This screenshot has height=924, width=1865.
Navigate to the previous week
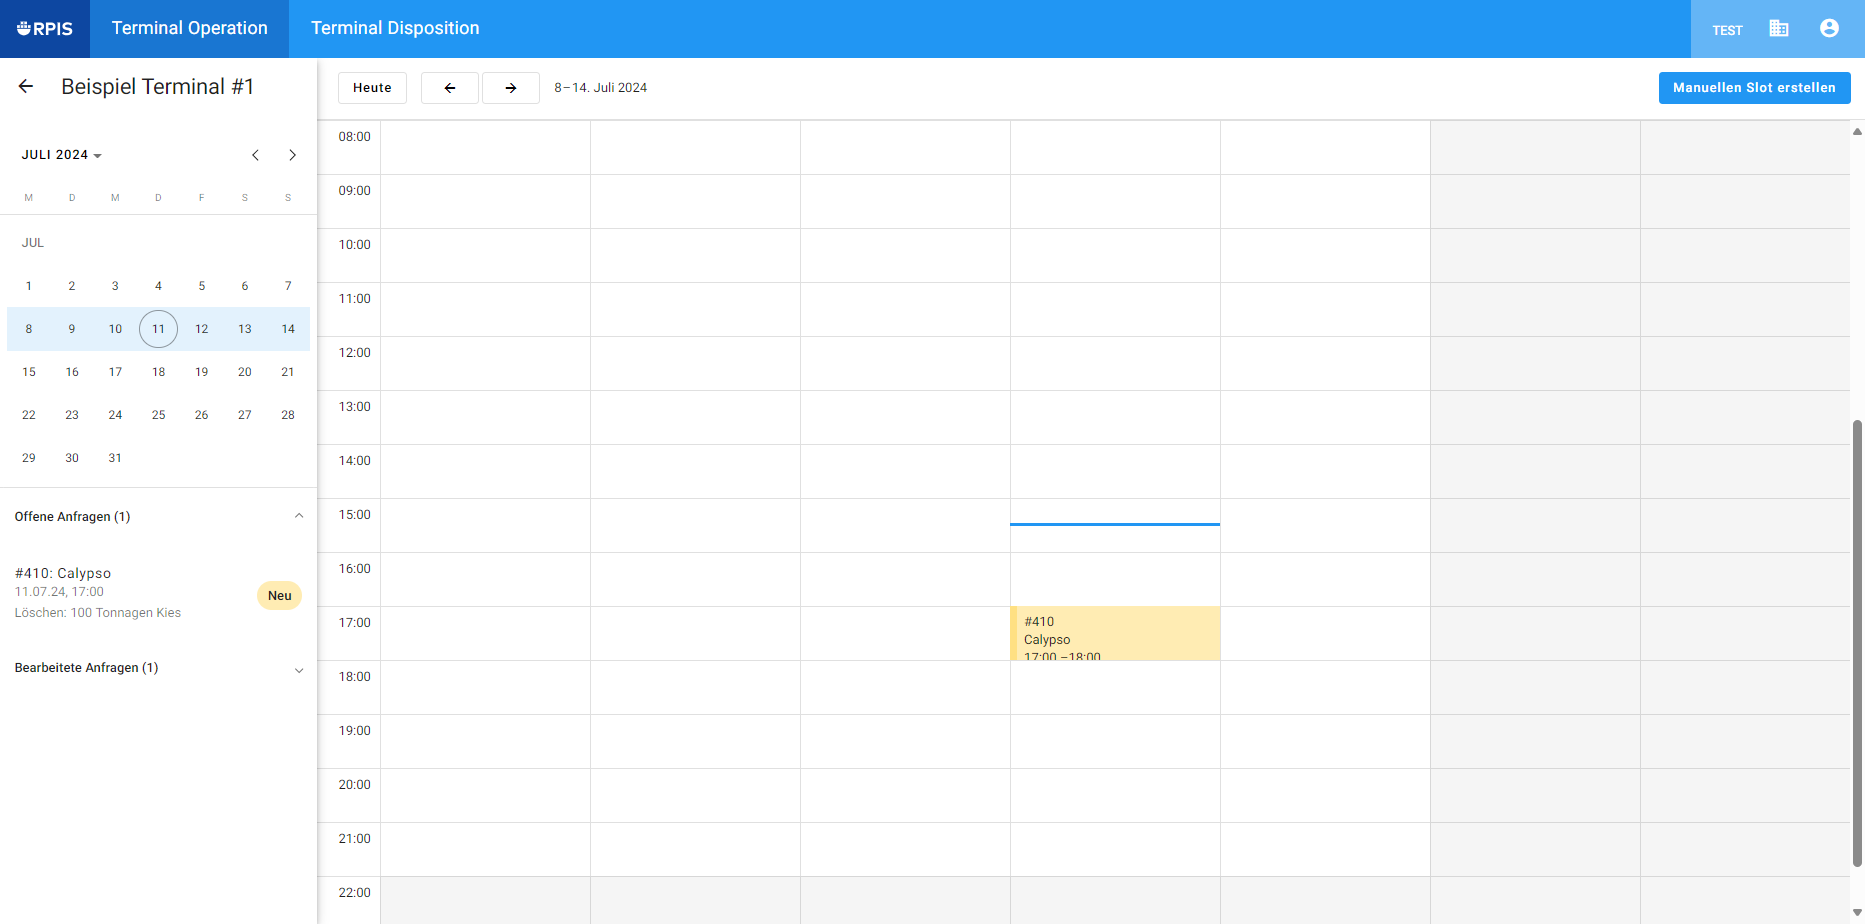click(x=450, y=88)
